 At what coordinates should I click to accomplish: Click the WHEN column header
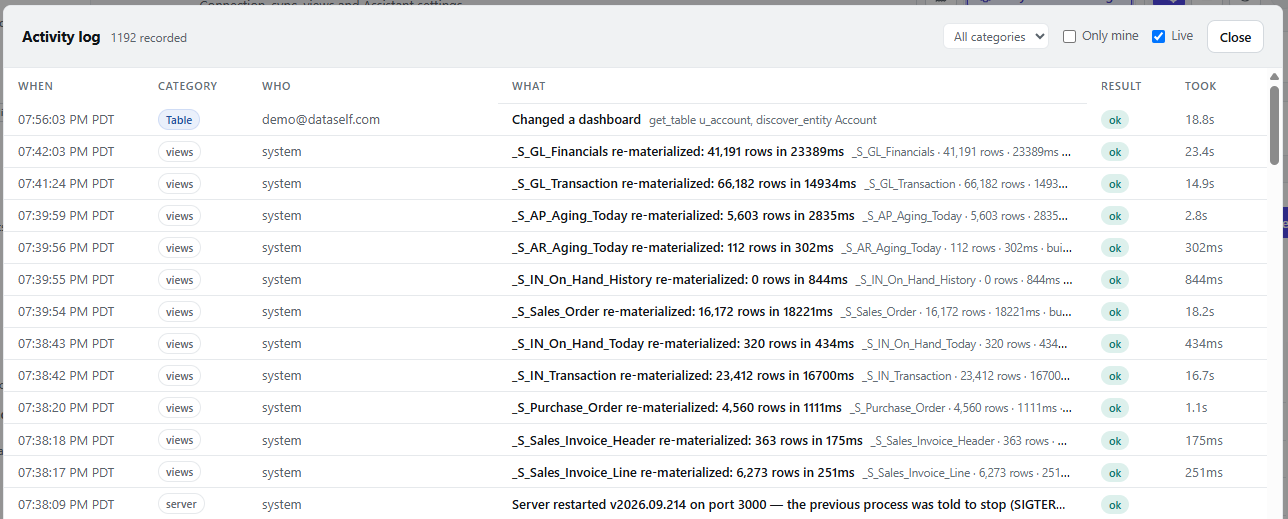pos(36,86)
